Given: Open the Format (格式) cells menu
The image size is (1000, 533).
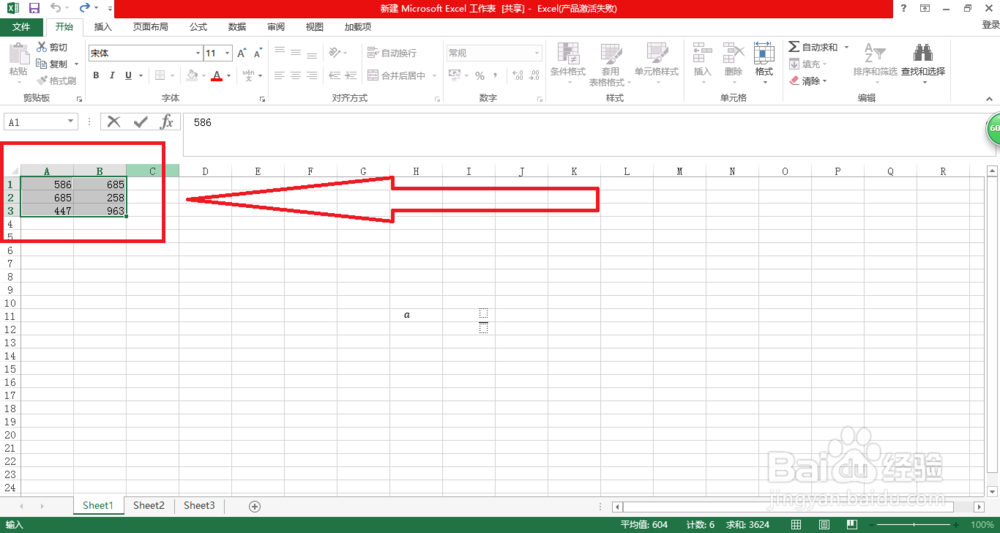Looking at the screenshot, I should click(x=763, y=64).
